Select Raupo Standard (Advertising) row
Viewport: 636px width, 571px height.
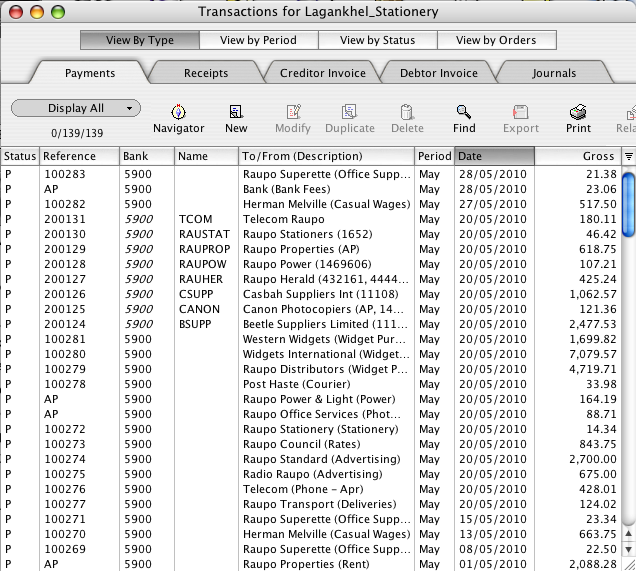click(310, 459)
